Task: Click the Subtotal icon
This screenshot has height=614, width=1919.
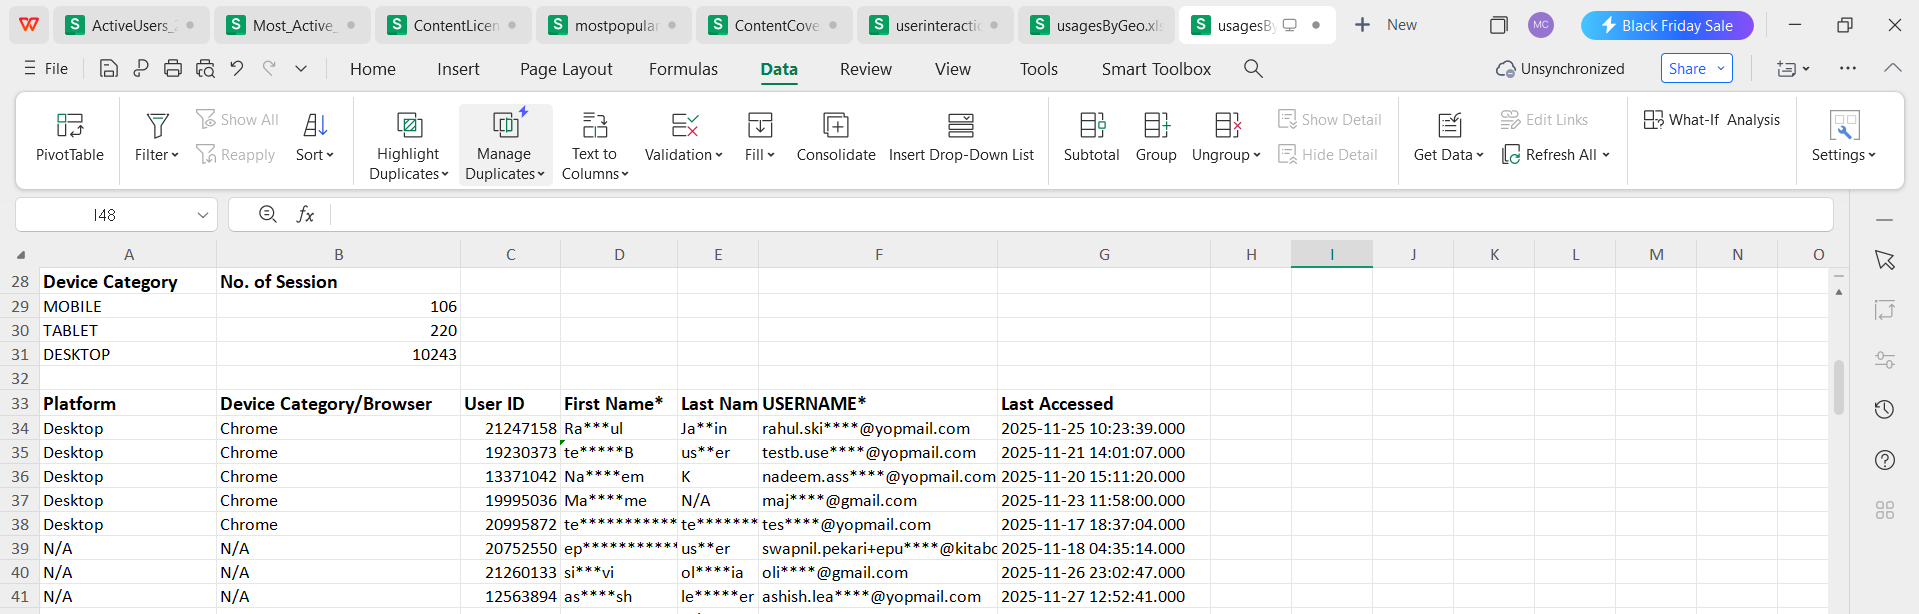Action: [x=1091, y=125]
